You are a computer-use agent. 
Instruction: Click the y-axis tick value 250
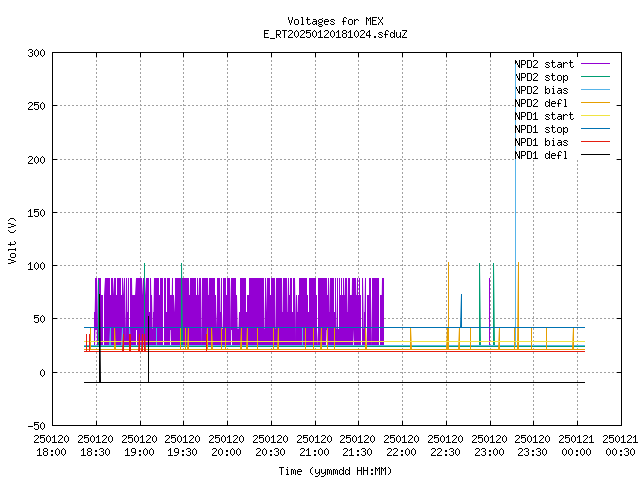36,107
